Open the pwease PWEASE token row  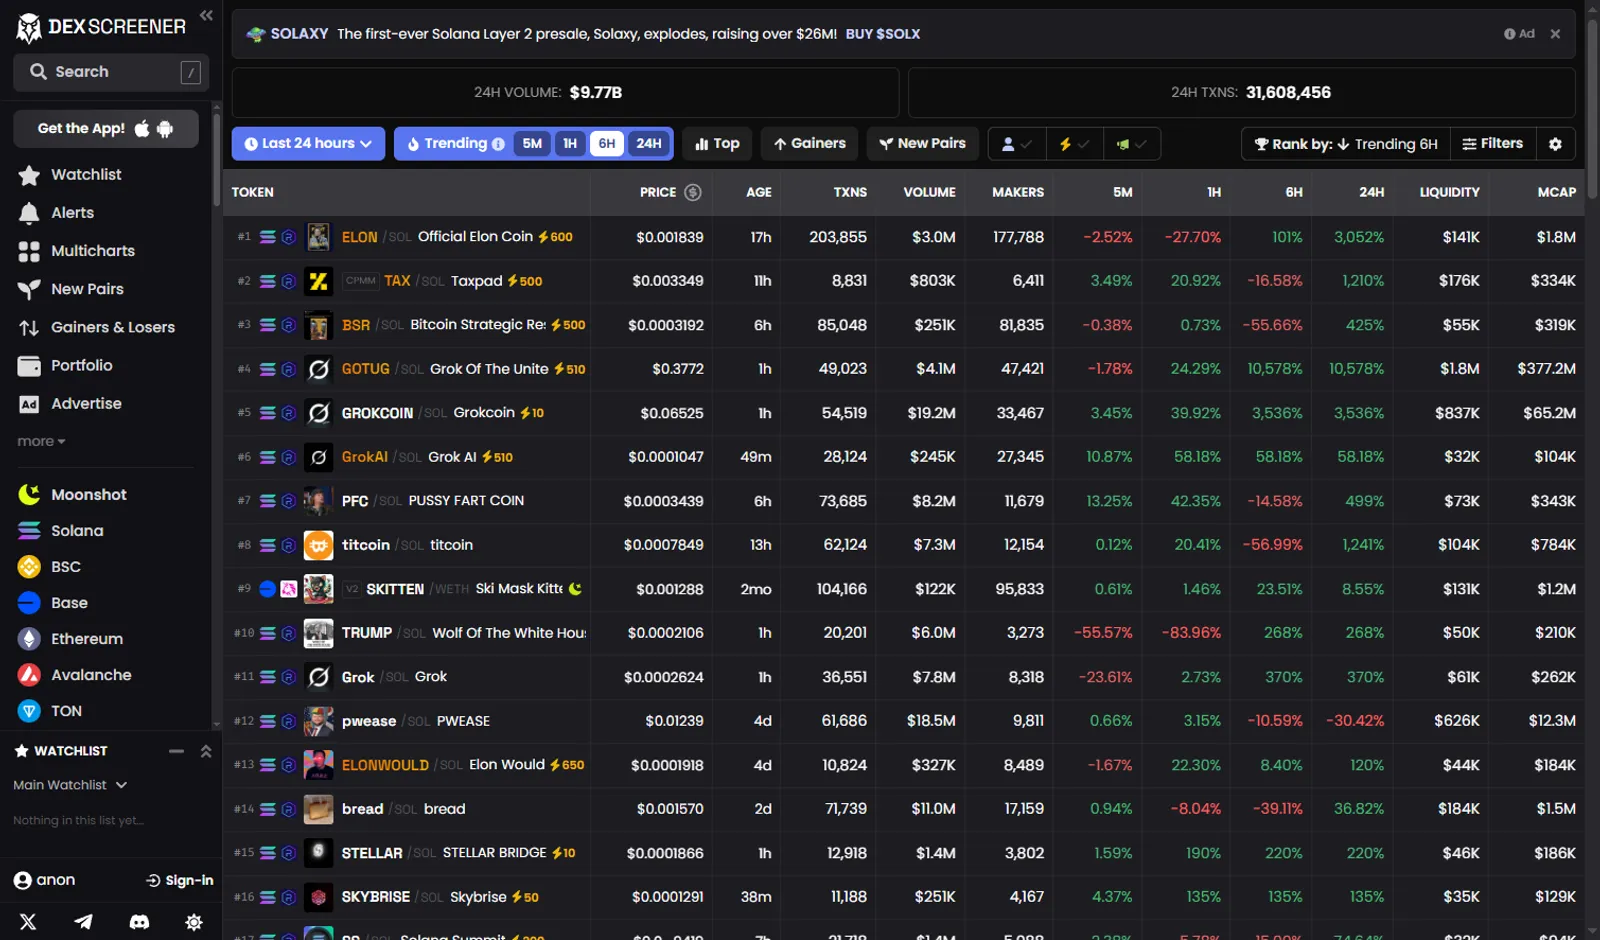click(904, 721)
